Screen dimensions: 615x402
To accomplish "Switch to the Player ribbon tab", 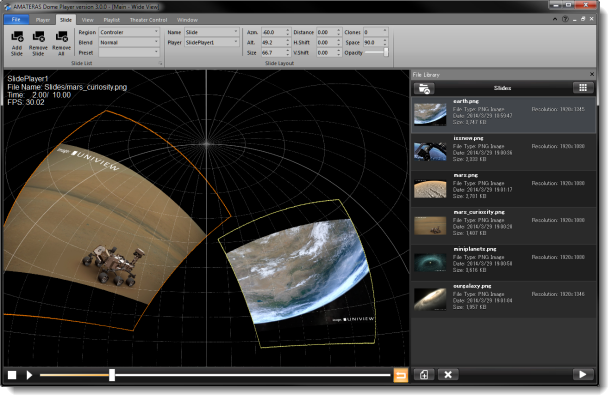I will (x=43, y=20).
